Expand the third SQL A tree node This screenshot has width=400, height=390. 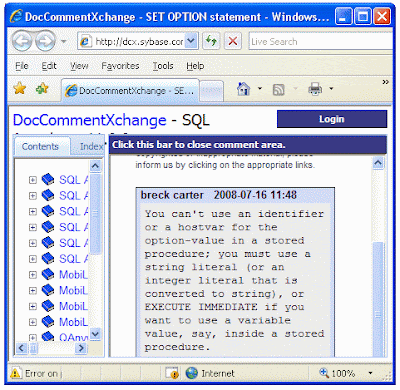[33, 212]
